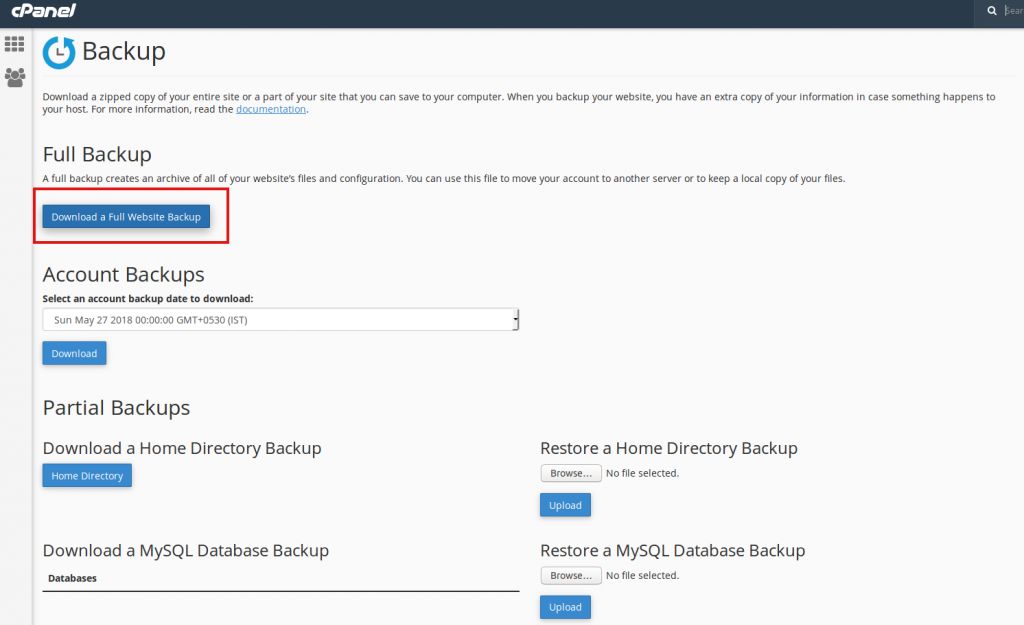The image size is (1024, 625).
Task: Click the Home Directory backup button
Action: coord(86,475)
